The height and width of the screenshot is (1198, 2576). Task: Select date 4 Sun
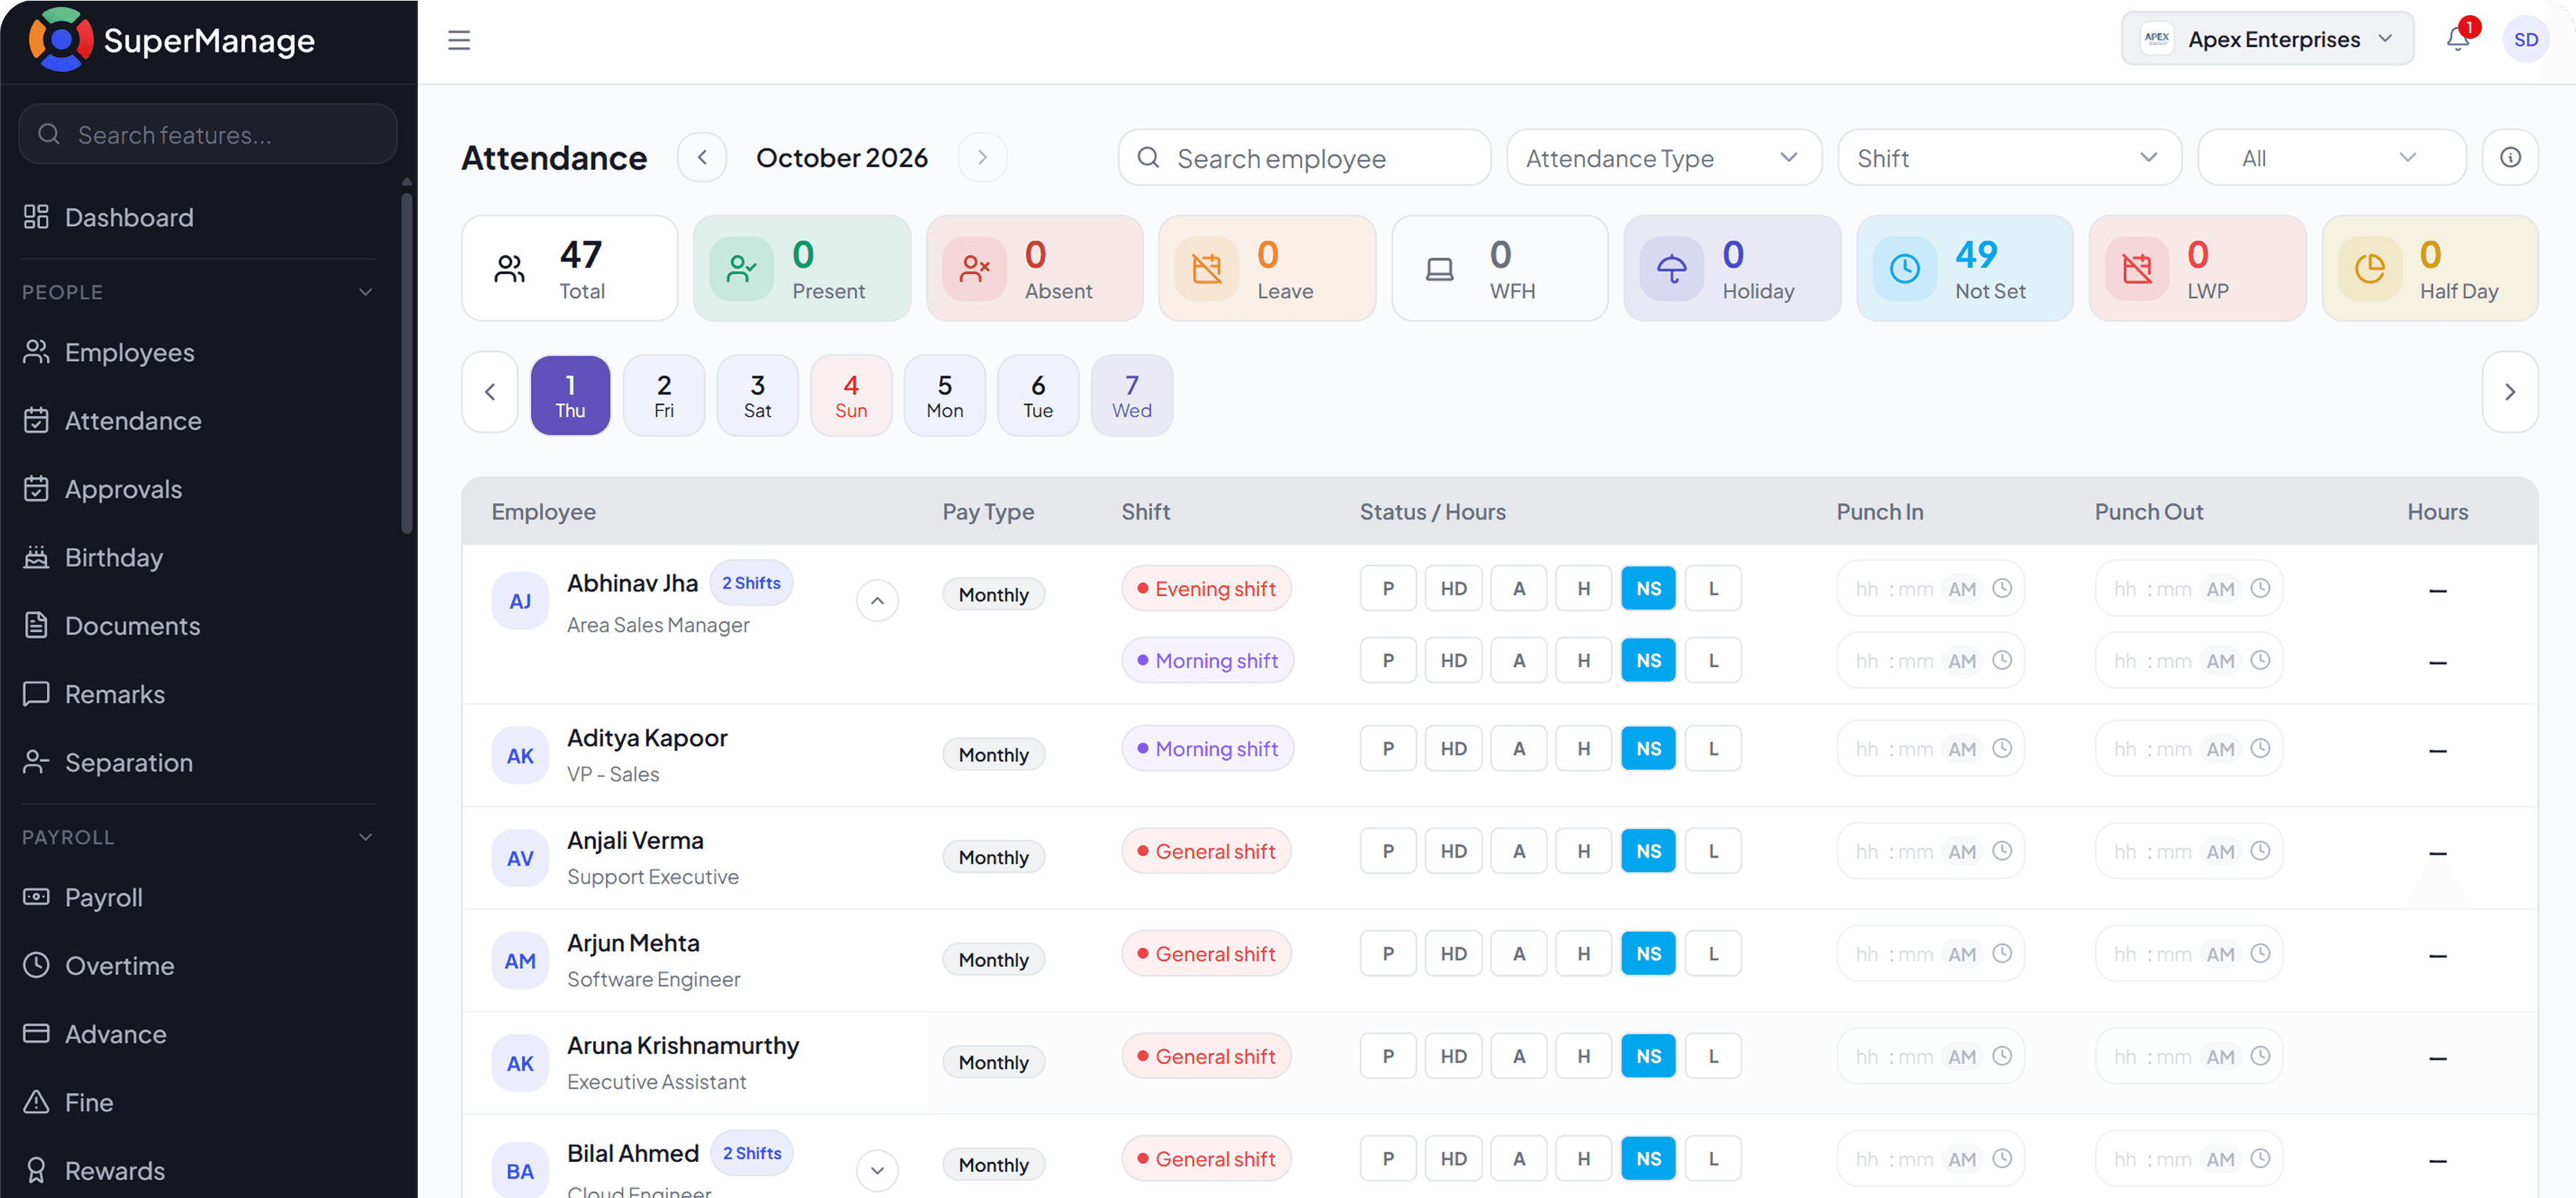851,395
